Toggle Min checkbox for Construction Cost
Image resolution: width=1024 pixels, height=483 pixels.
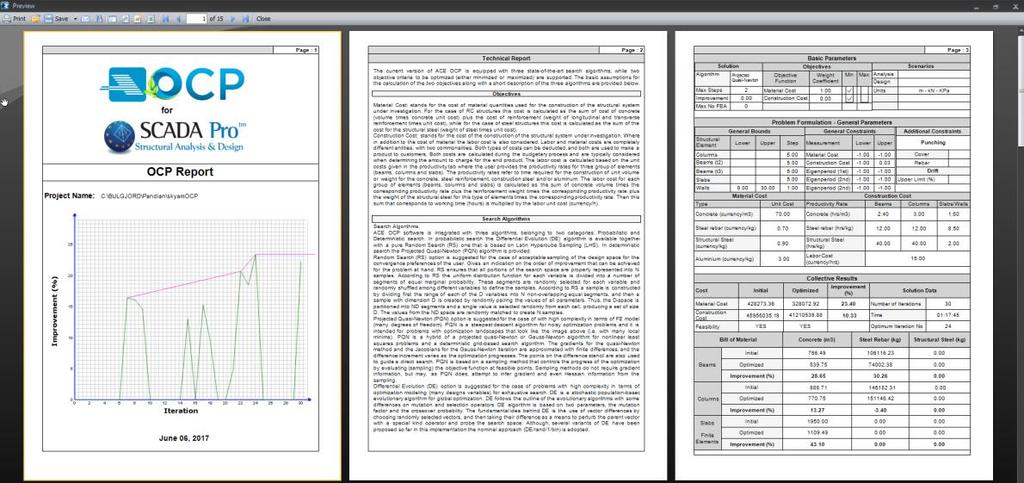pos(849,99)
